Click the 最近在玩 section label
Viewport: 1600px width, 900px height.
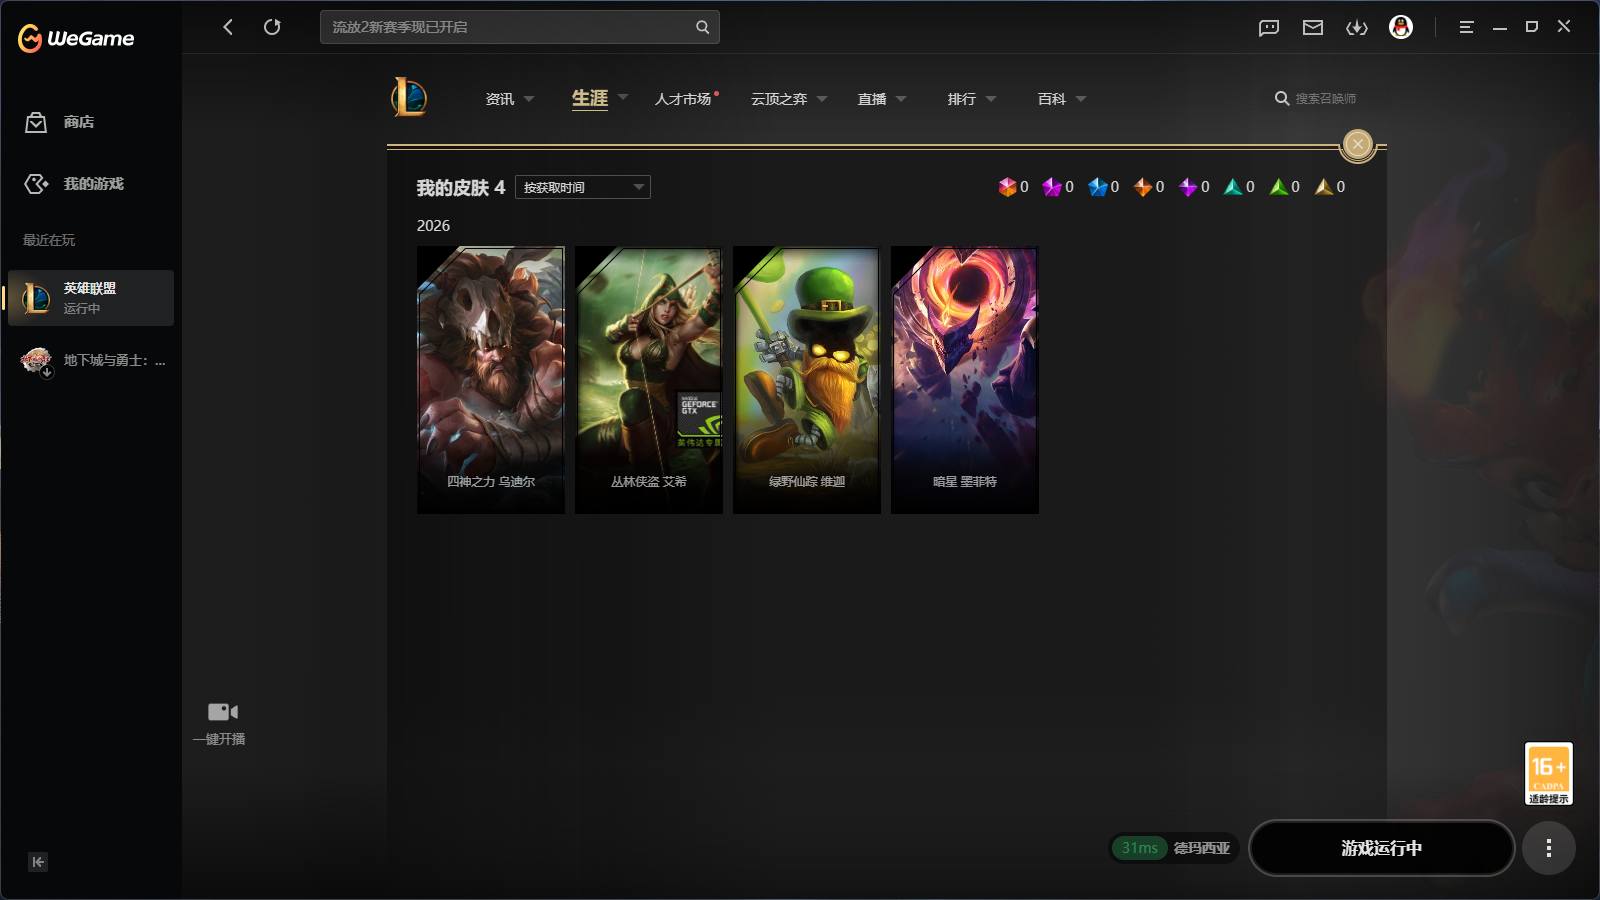[49, 240]
